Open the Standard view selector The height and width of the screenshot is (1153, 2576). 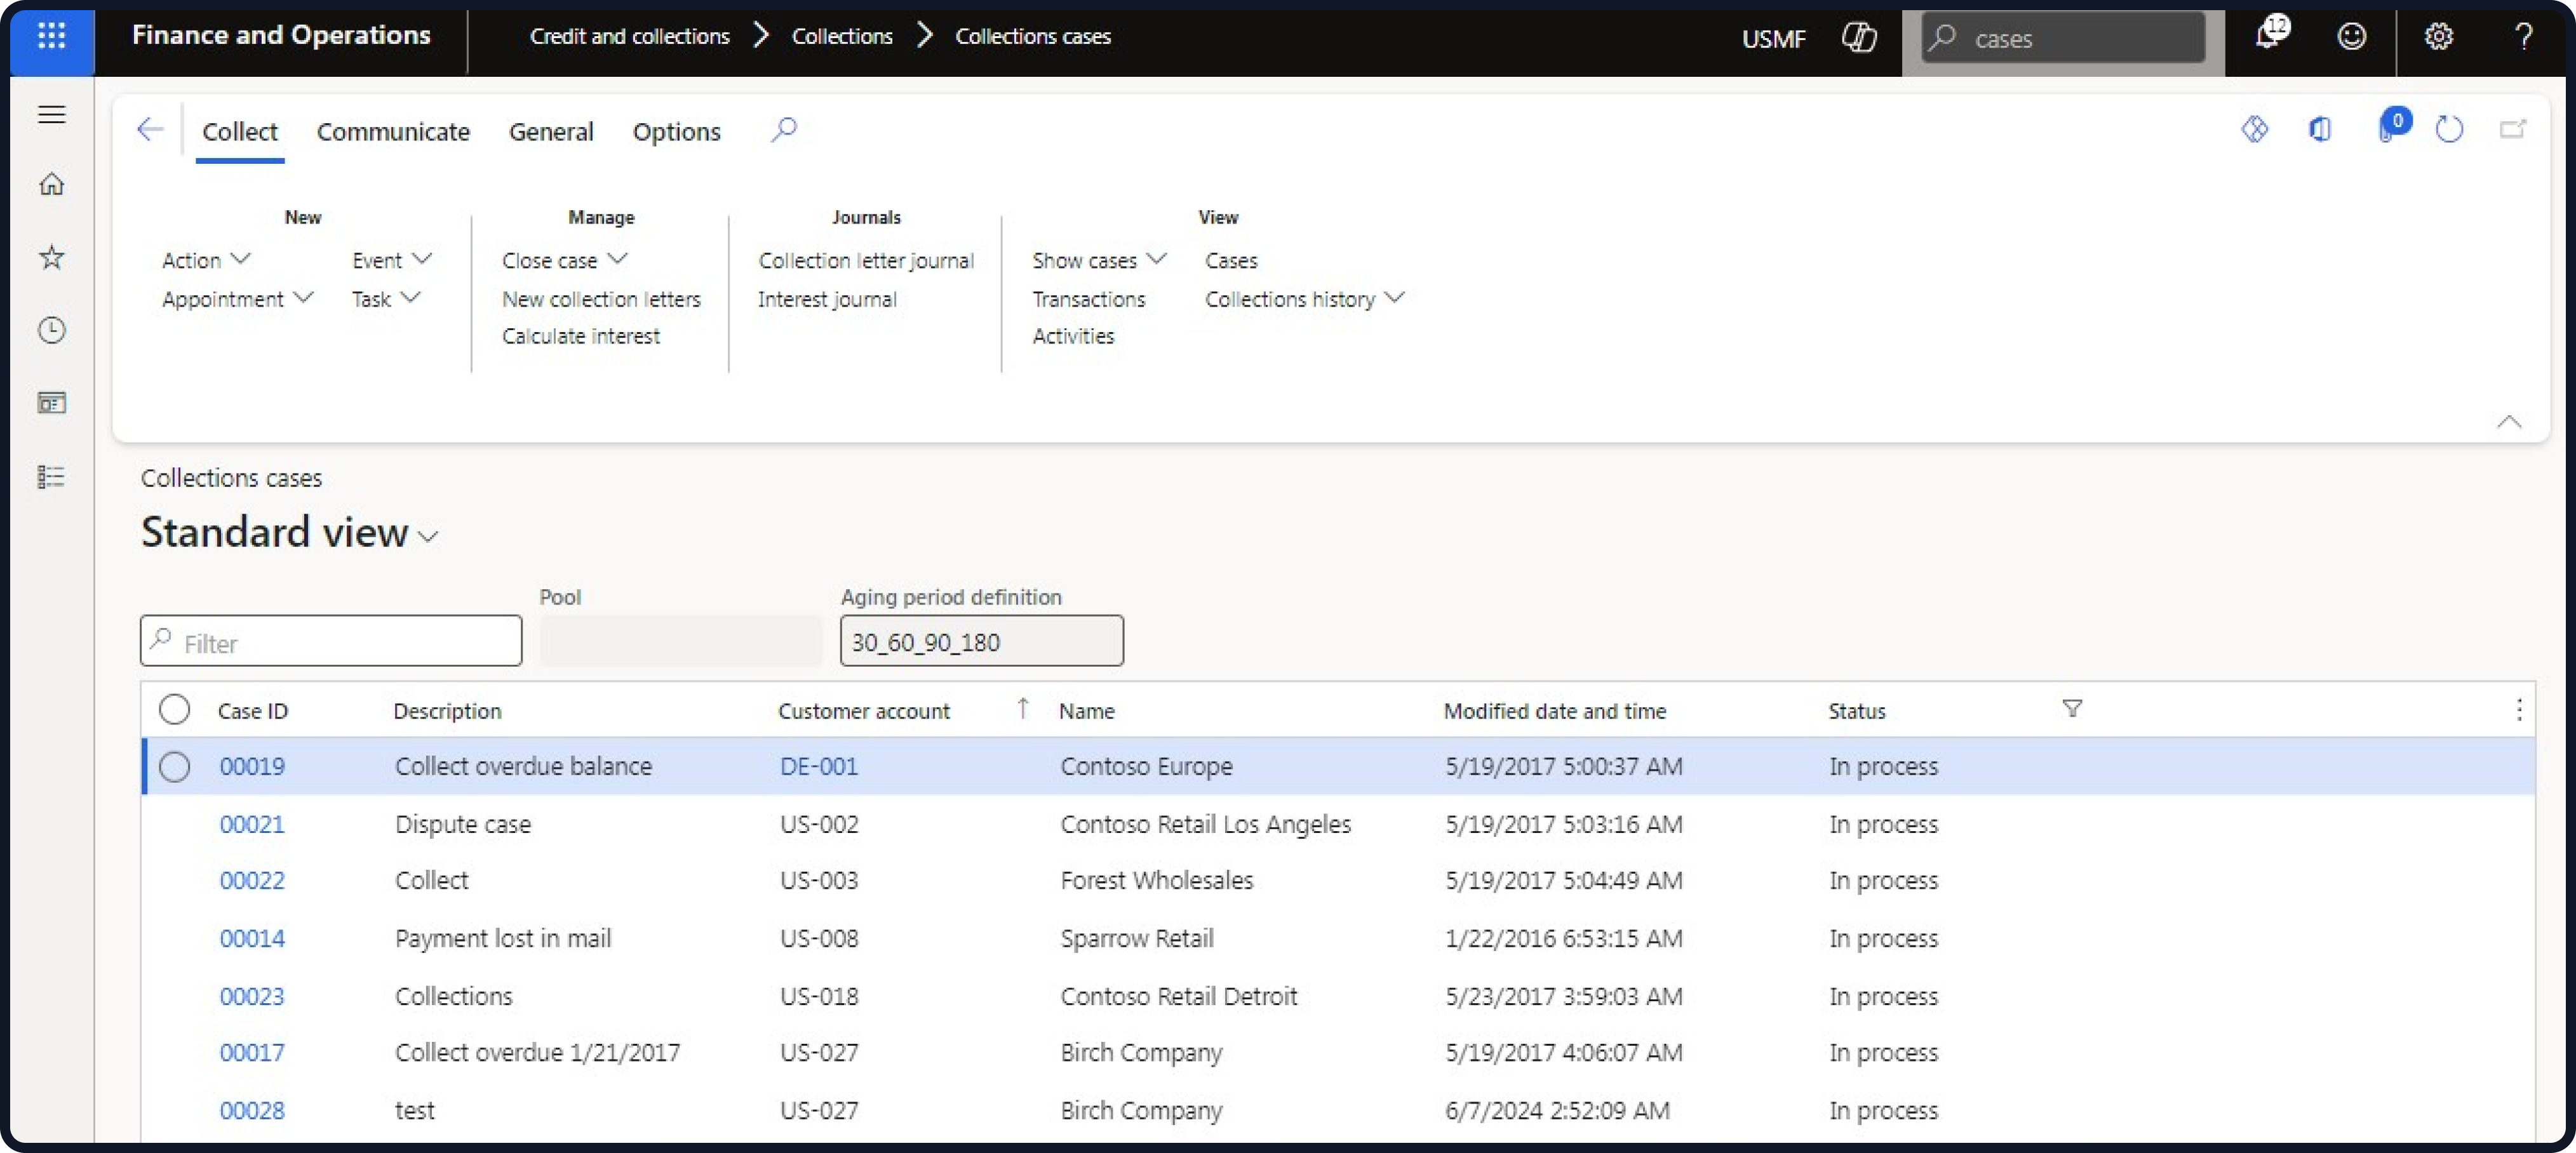click(290, 532)
